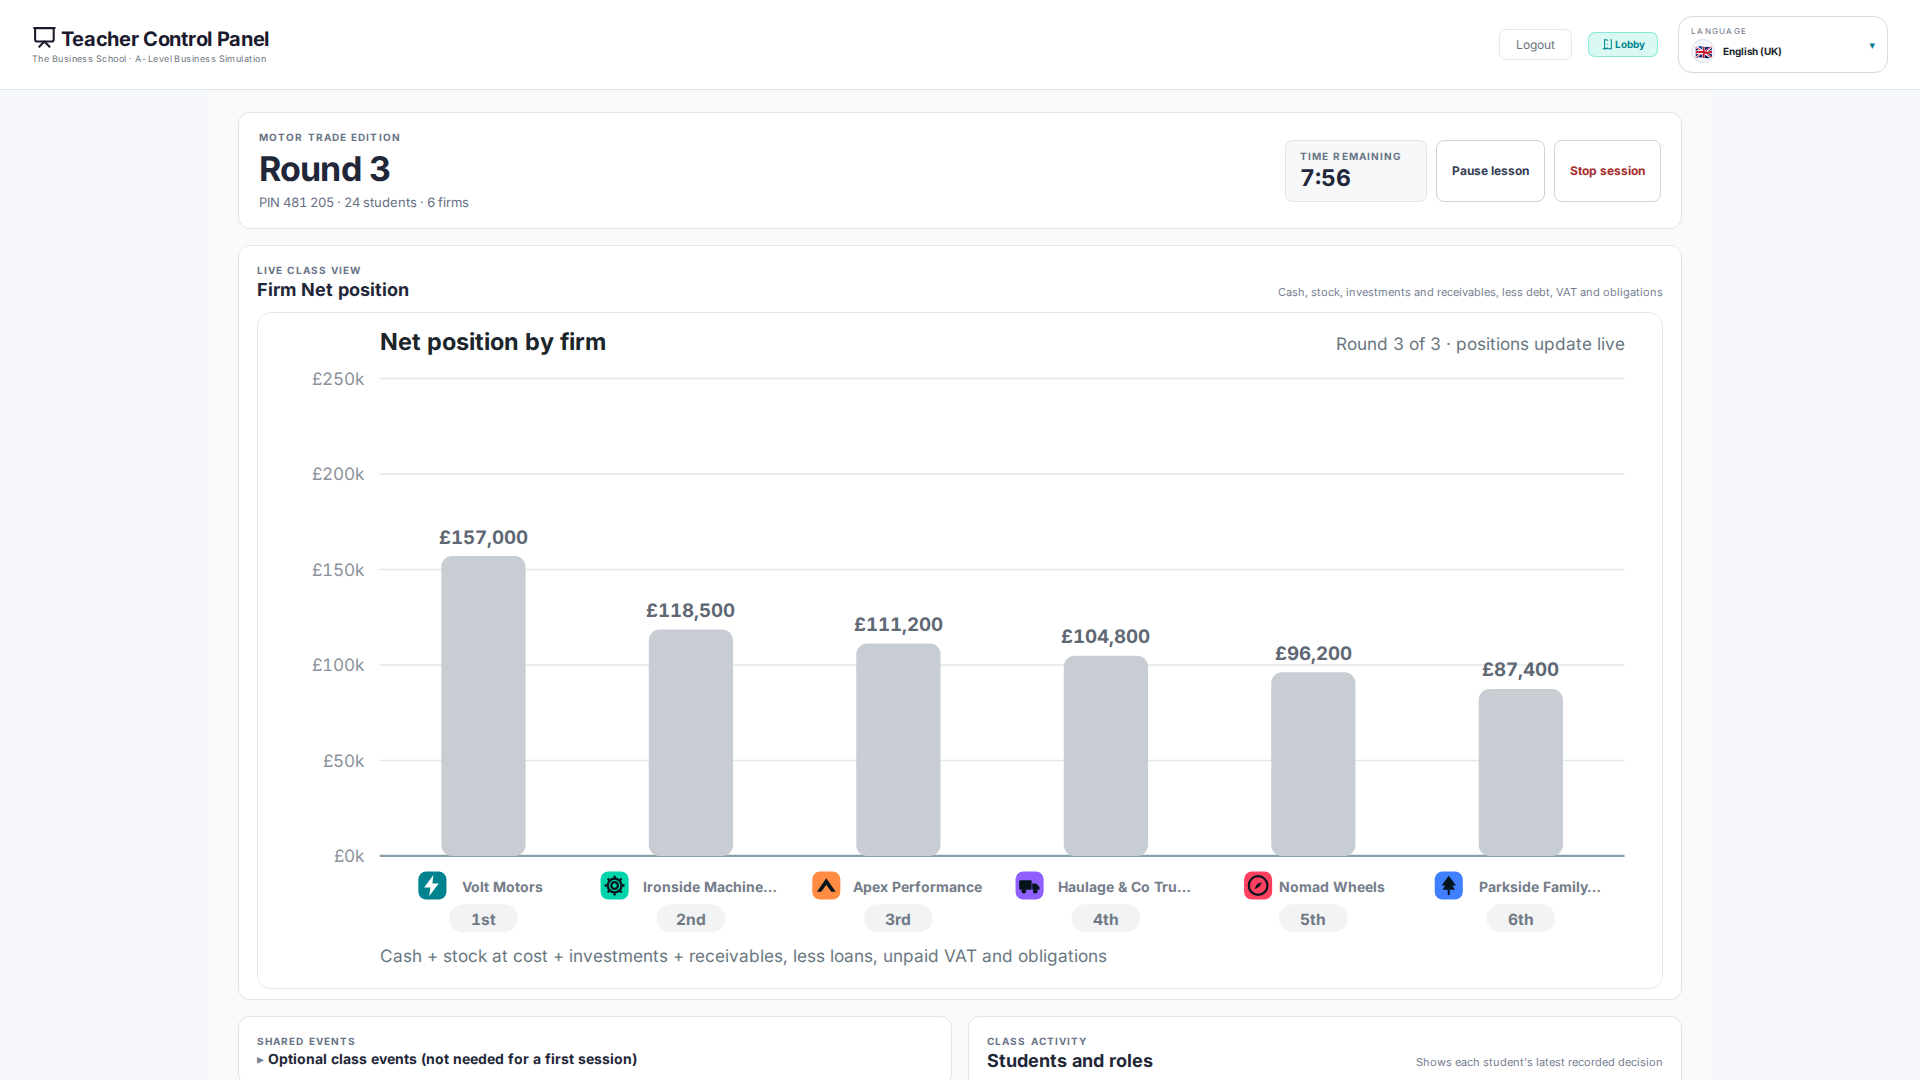Click the Haulage & Co bar
Viewport: 1920px width, 1080px height.
click(1106, 756)
